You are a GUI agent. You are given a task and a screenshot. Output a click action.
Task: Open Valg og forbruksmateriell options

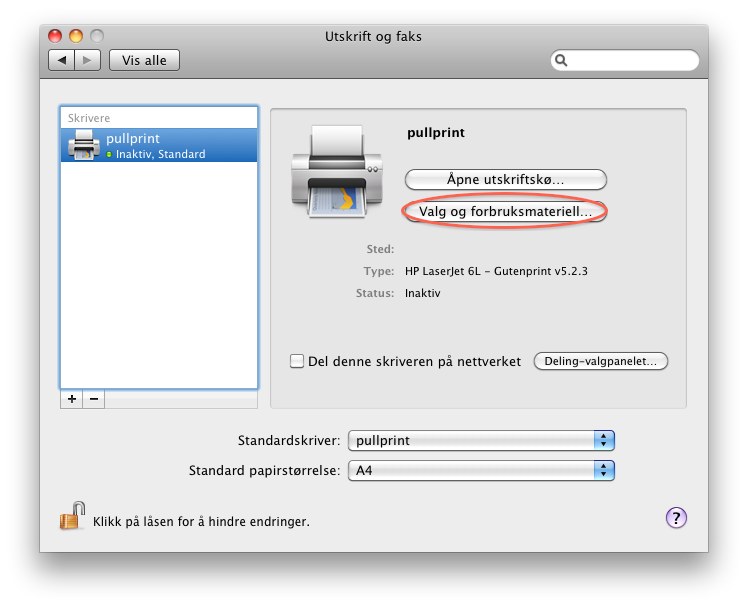505,212
